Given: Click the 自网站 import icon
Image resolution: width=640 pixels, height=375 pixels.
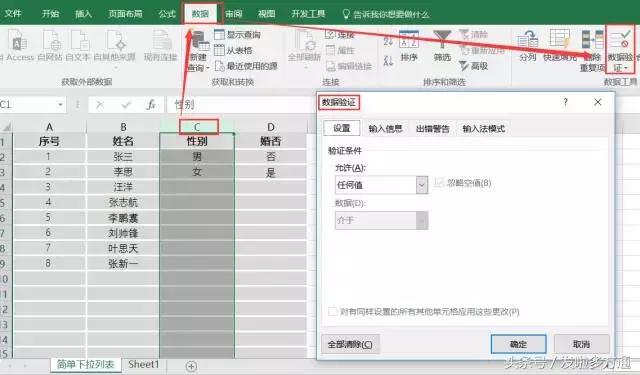Looking at the screenshot, I should click(50, 46).
